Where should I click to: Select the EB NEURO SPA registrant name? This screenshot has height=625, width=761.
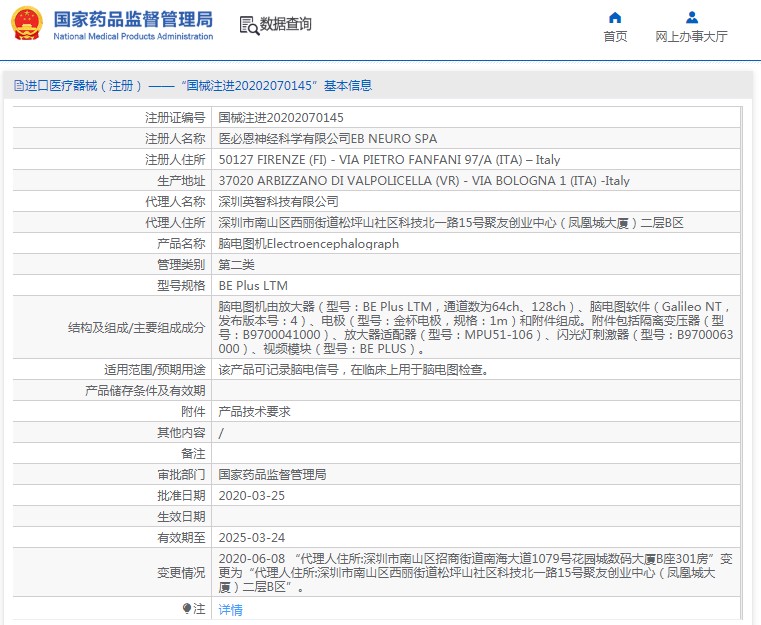tap(328, 139)
